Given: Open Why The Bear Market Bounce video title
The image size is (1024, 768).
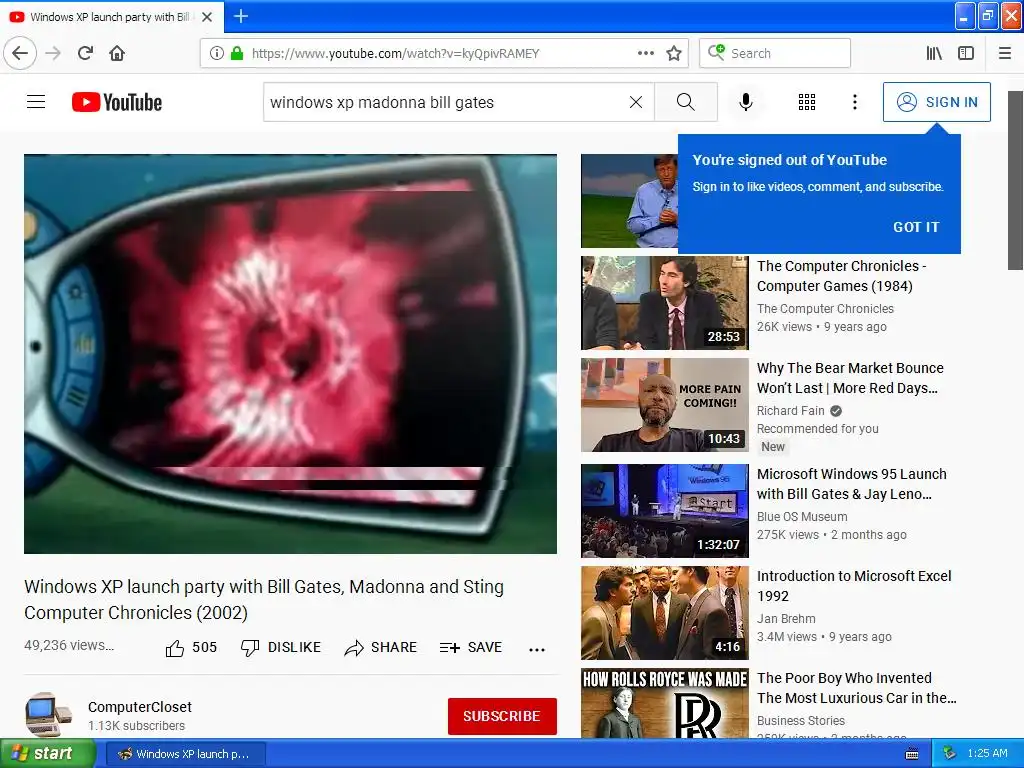Looking at the screenshot, I should pos(850,377).
